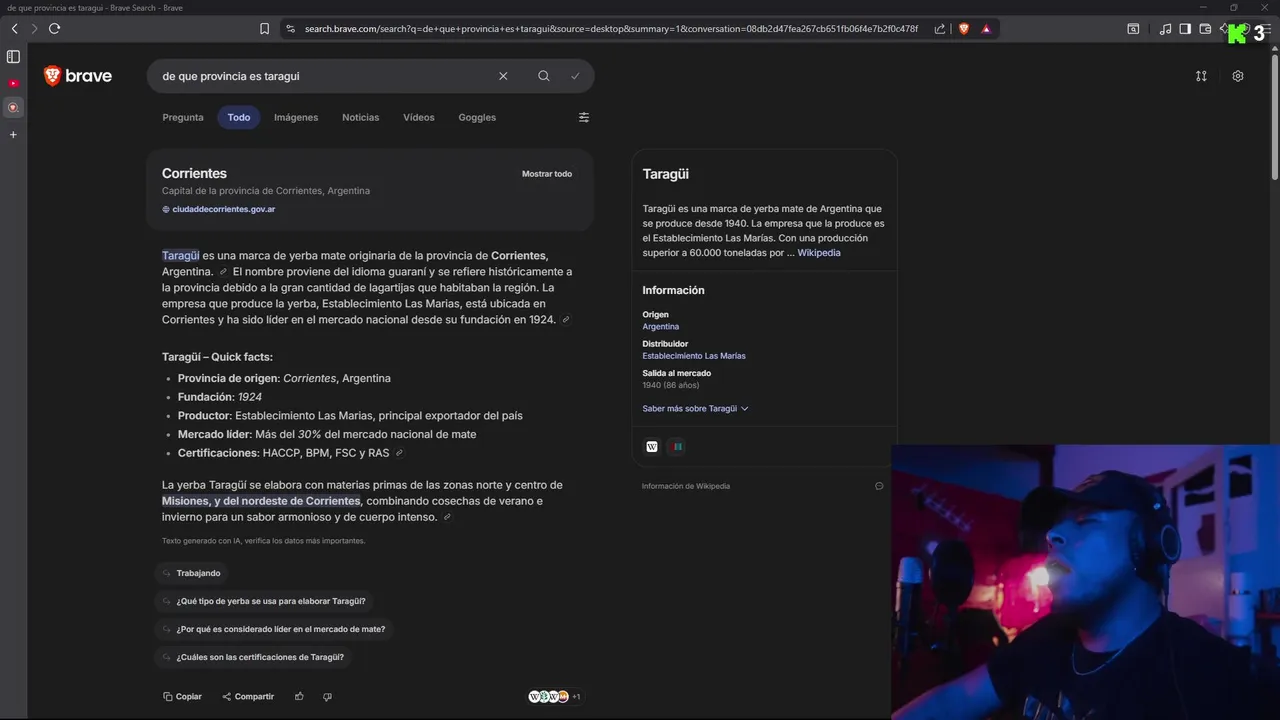Open the Brave Wallet icon
This screenshot has height=720, width=1280.
(x=1205, y=29)
